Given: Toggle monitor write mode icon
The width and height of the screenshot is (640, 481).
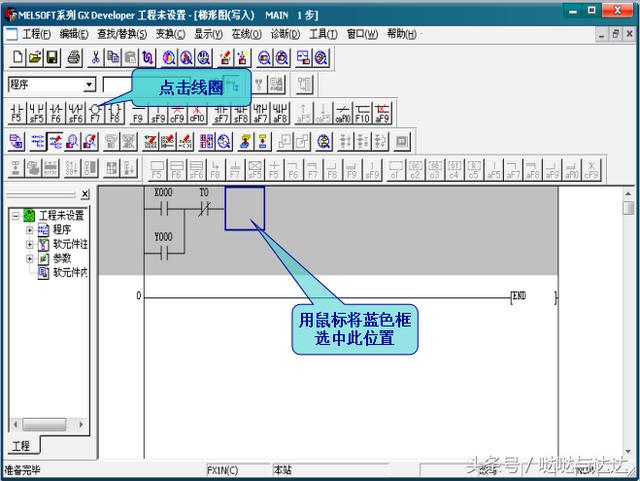Looking at the screenshot, I should coord(90,141).
